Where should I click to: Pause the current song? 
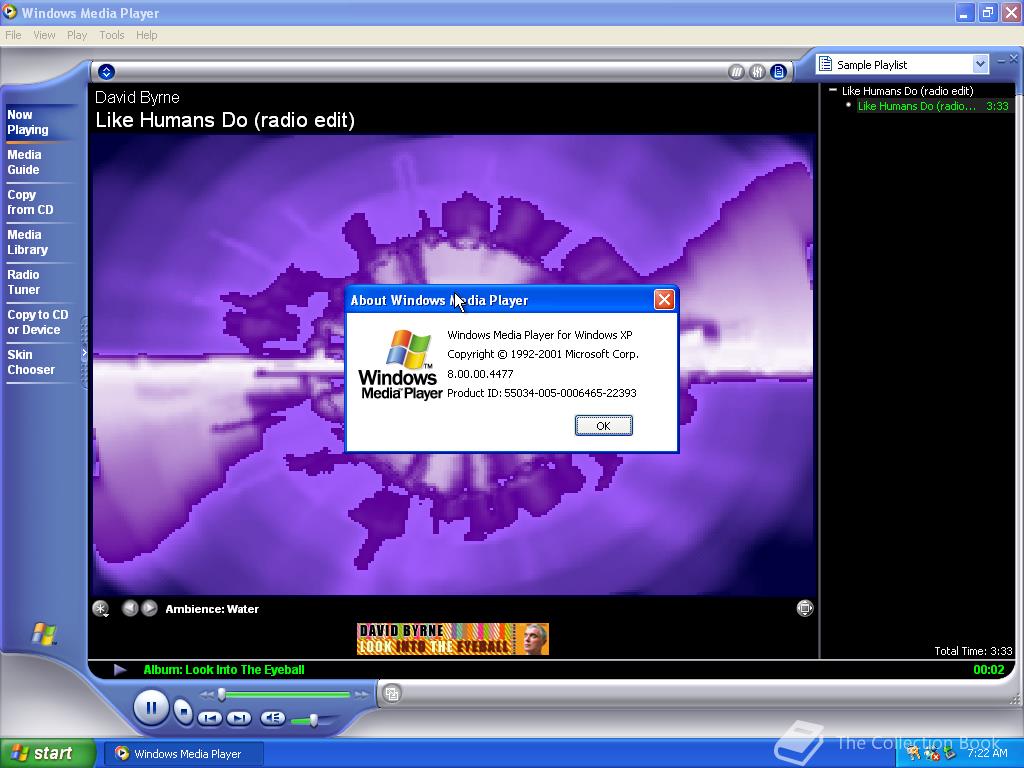pyautogui.click(x=151, y=708)
